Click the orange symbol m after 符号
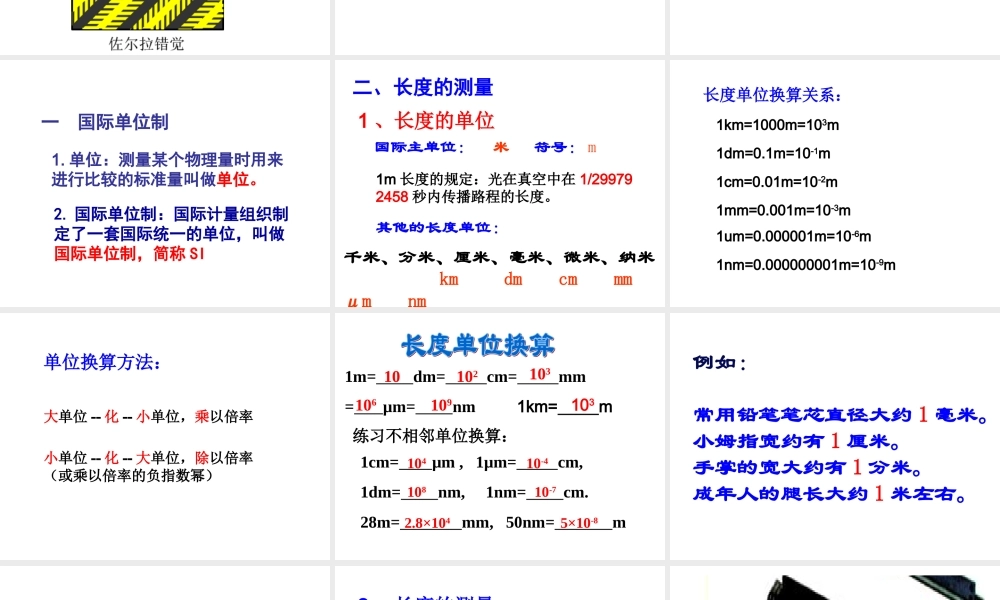1000x600 pixels. click(591, 147)
